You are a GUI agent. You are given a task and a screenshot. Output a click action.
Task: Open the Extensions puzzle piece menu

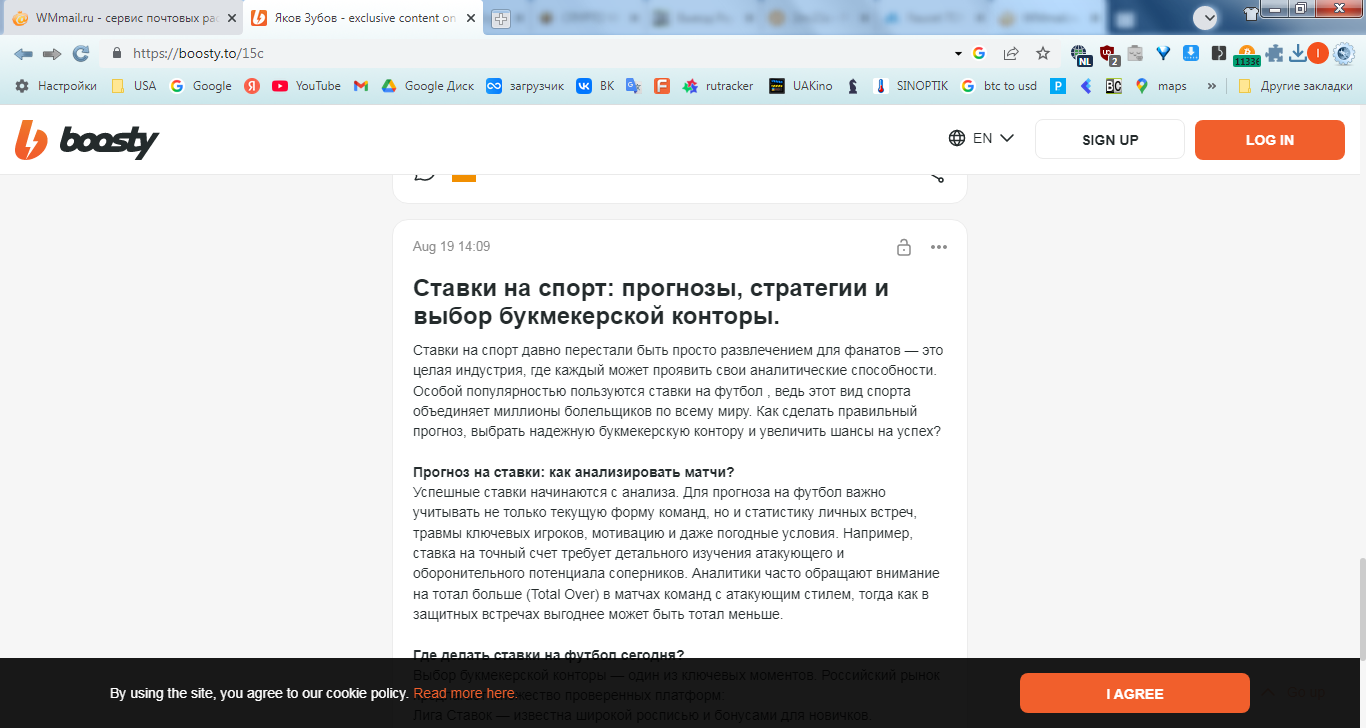[x=1275, y=53]
